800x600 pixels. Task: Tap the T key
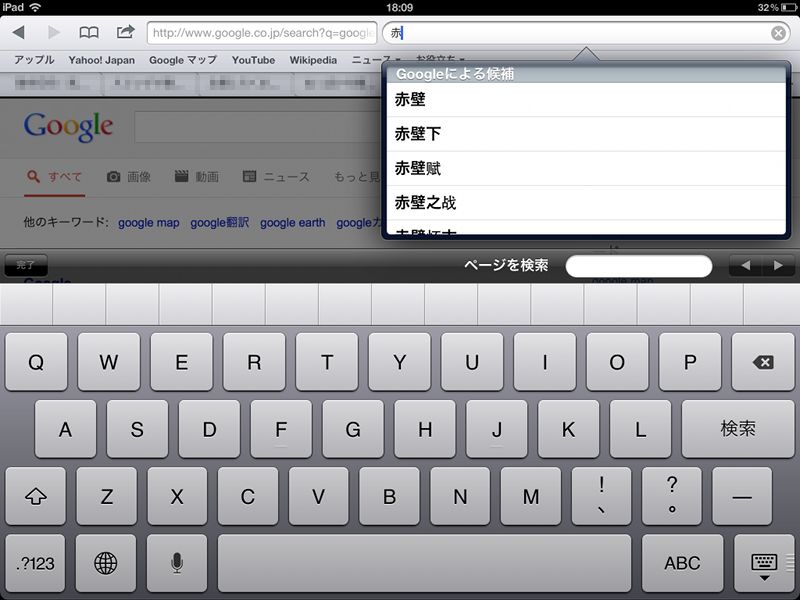pos(327,362)
